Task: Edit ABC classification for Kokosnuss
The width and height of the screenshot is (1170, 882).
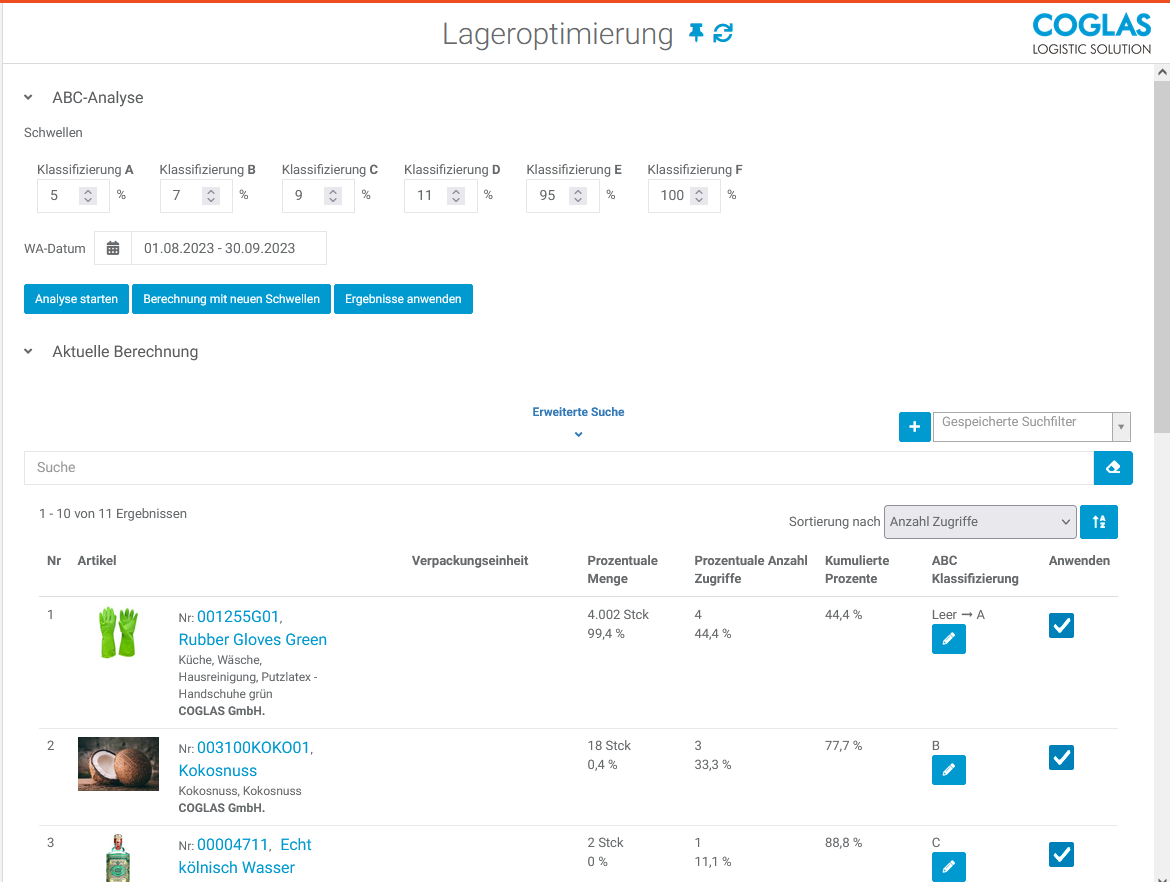Action: 948,770
